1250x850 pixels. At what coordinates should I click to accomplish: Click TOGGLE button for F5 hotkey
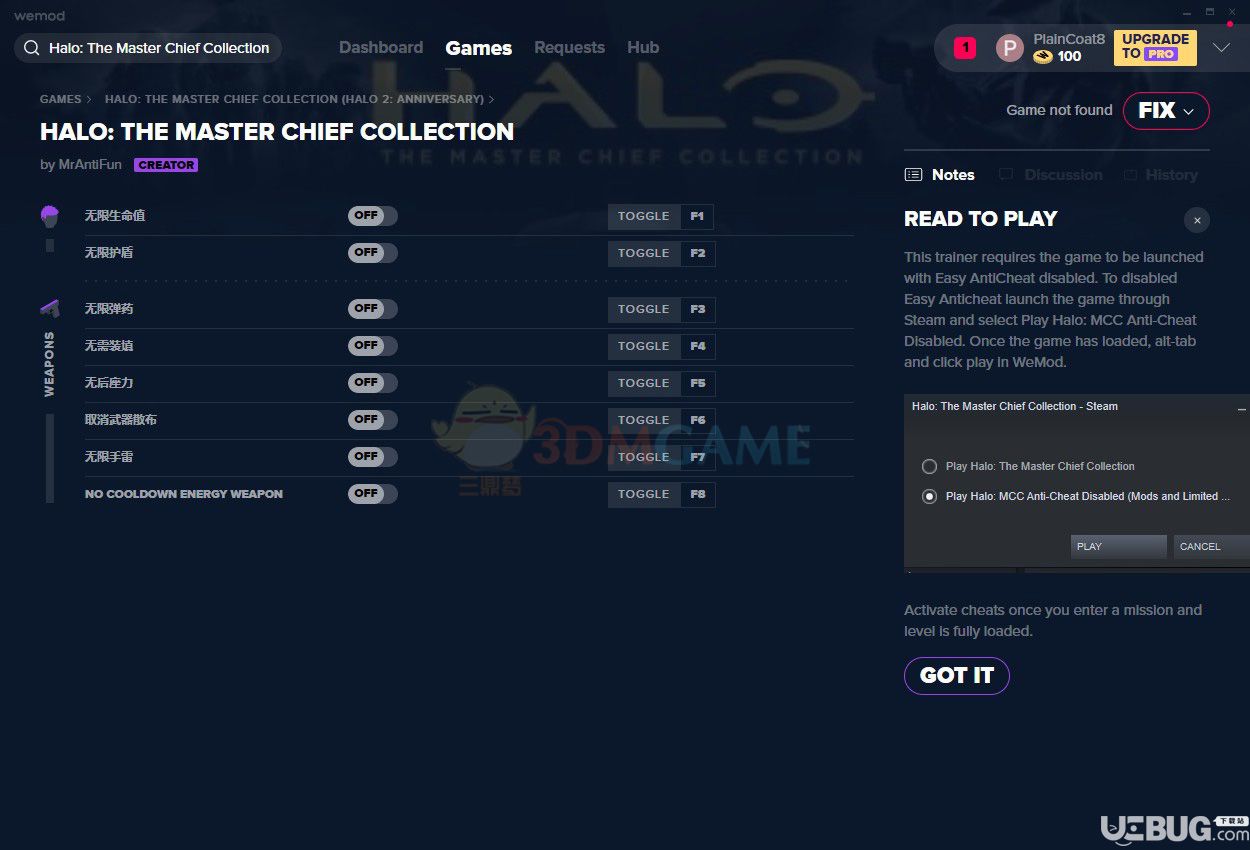pos(644,384)
